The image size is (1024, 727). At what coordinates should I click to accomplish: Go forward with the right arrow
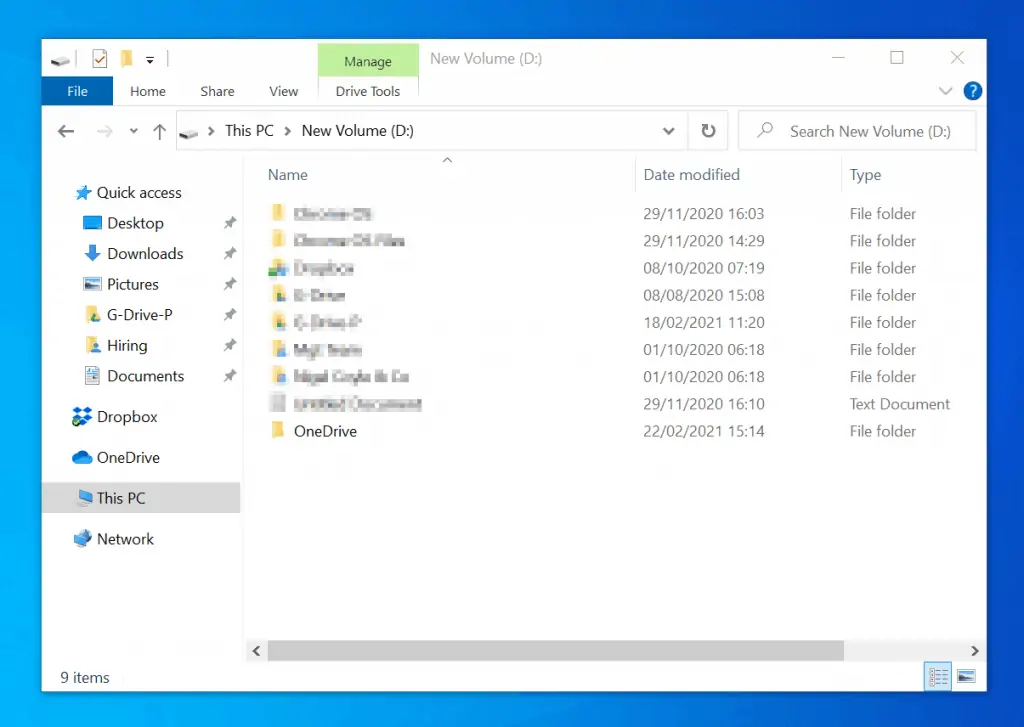point(104,131)
